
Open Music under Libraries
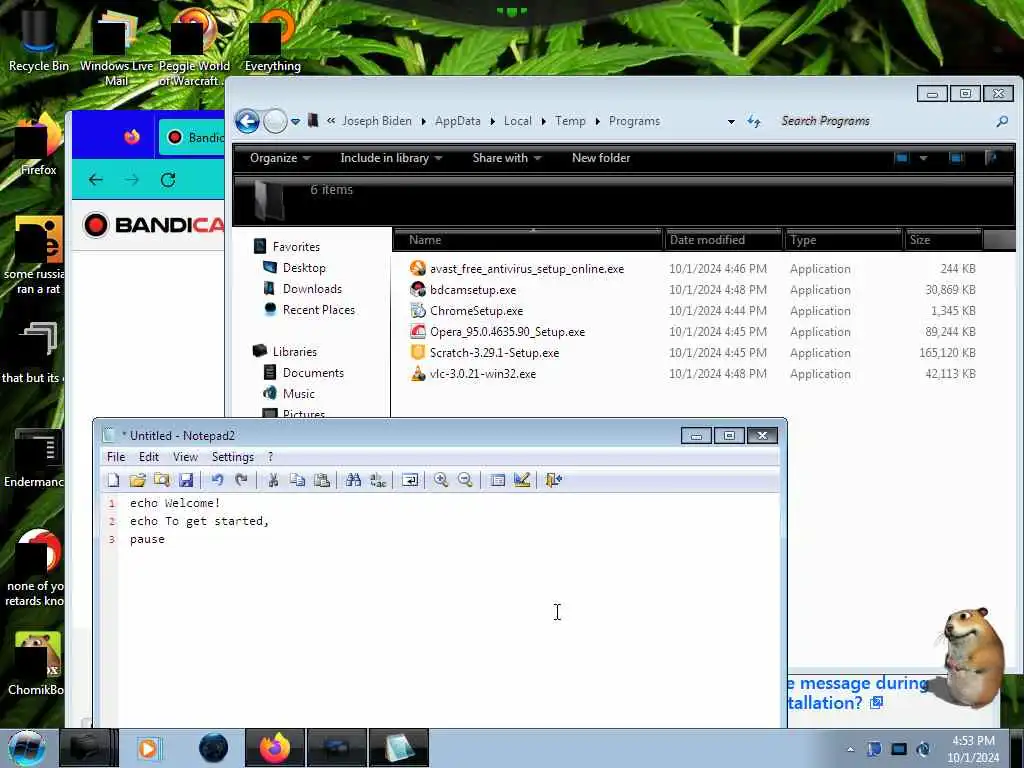point(298,393)
